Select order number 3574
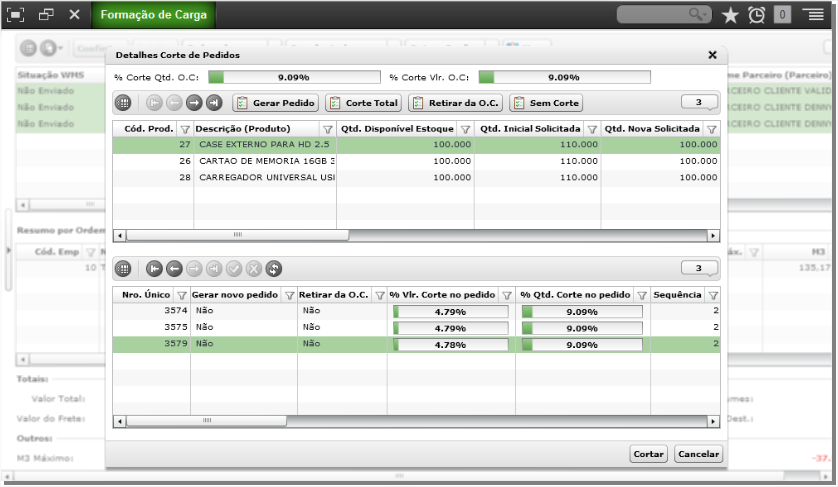Image resolution: width=838 pixels, height=487 pixels. coord(175,311)
